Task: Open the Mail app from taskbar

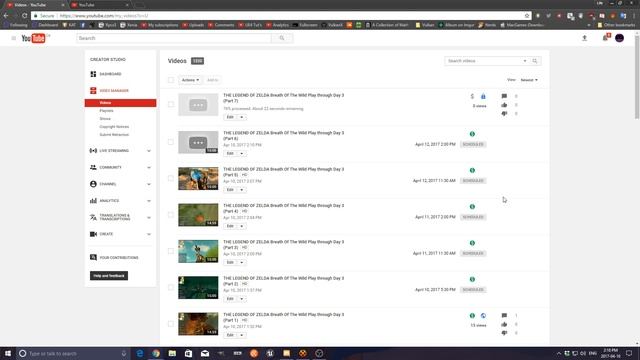Action: pos(205,353)
